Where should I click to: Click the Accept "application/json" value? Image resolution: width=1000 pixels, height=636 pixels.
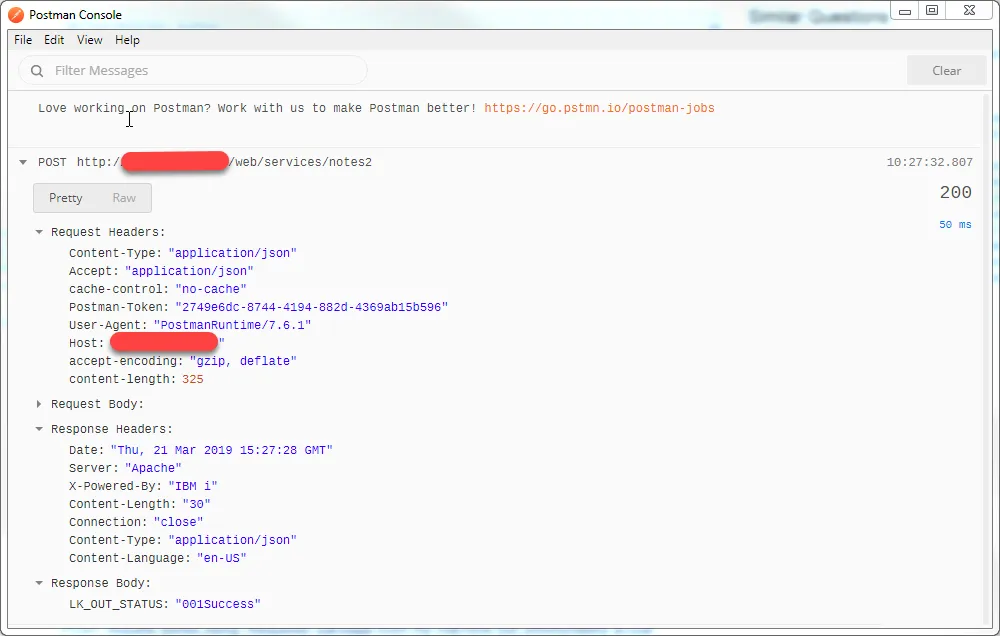189,271
